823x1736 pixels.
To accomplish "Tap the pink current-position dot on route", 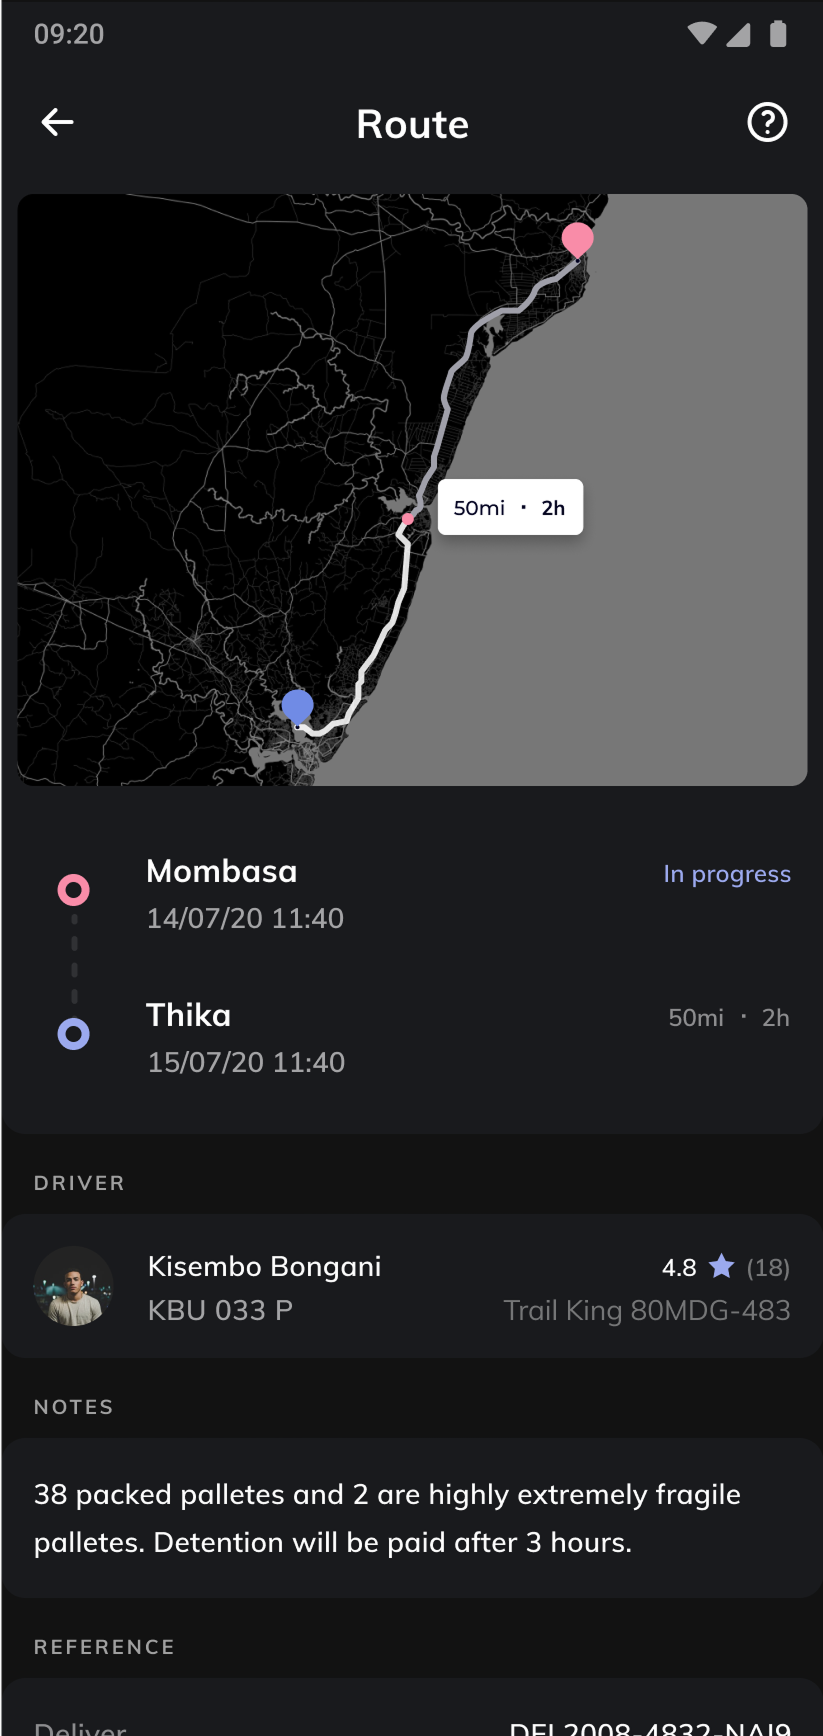I will (x=408, y=519).
